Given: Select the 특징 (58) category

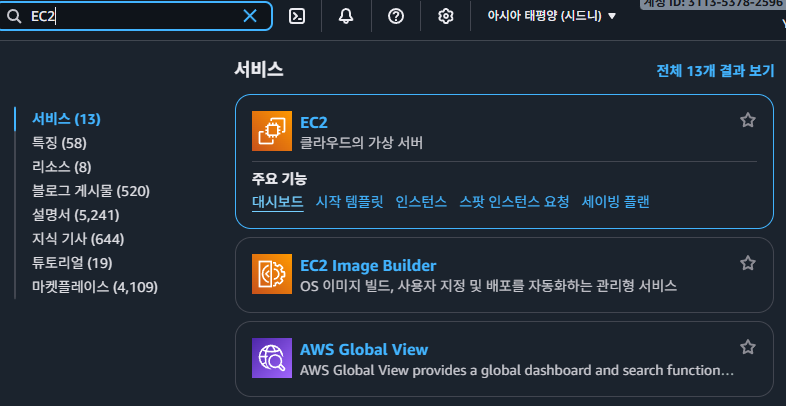Looking at the screenshot, I should pyautogui.click(x=59, y=143).
